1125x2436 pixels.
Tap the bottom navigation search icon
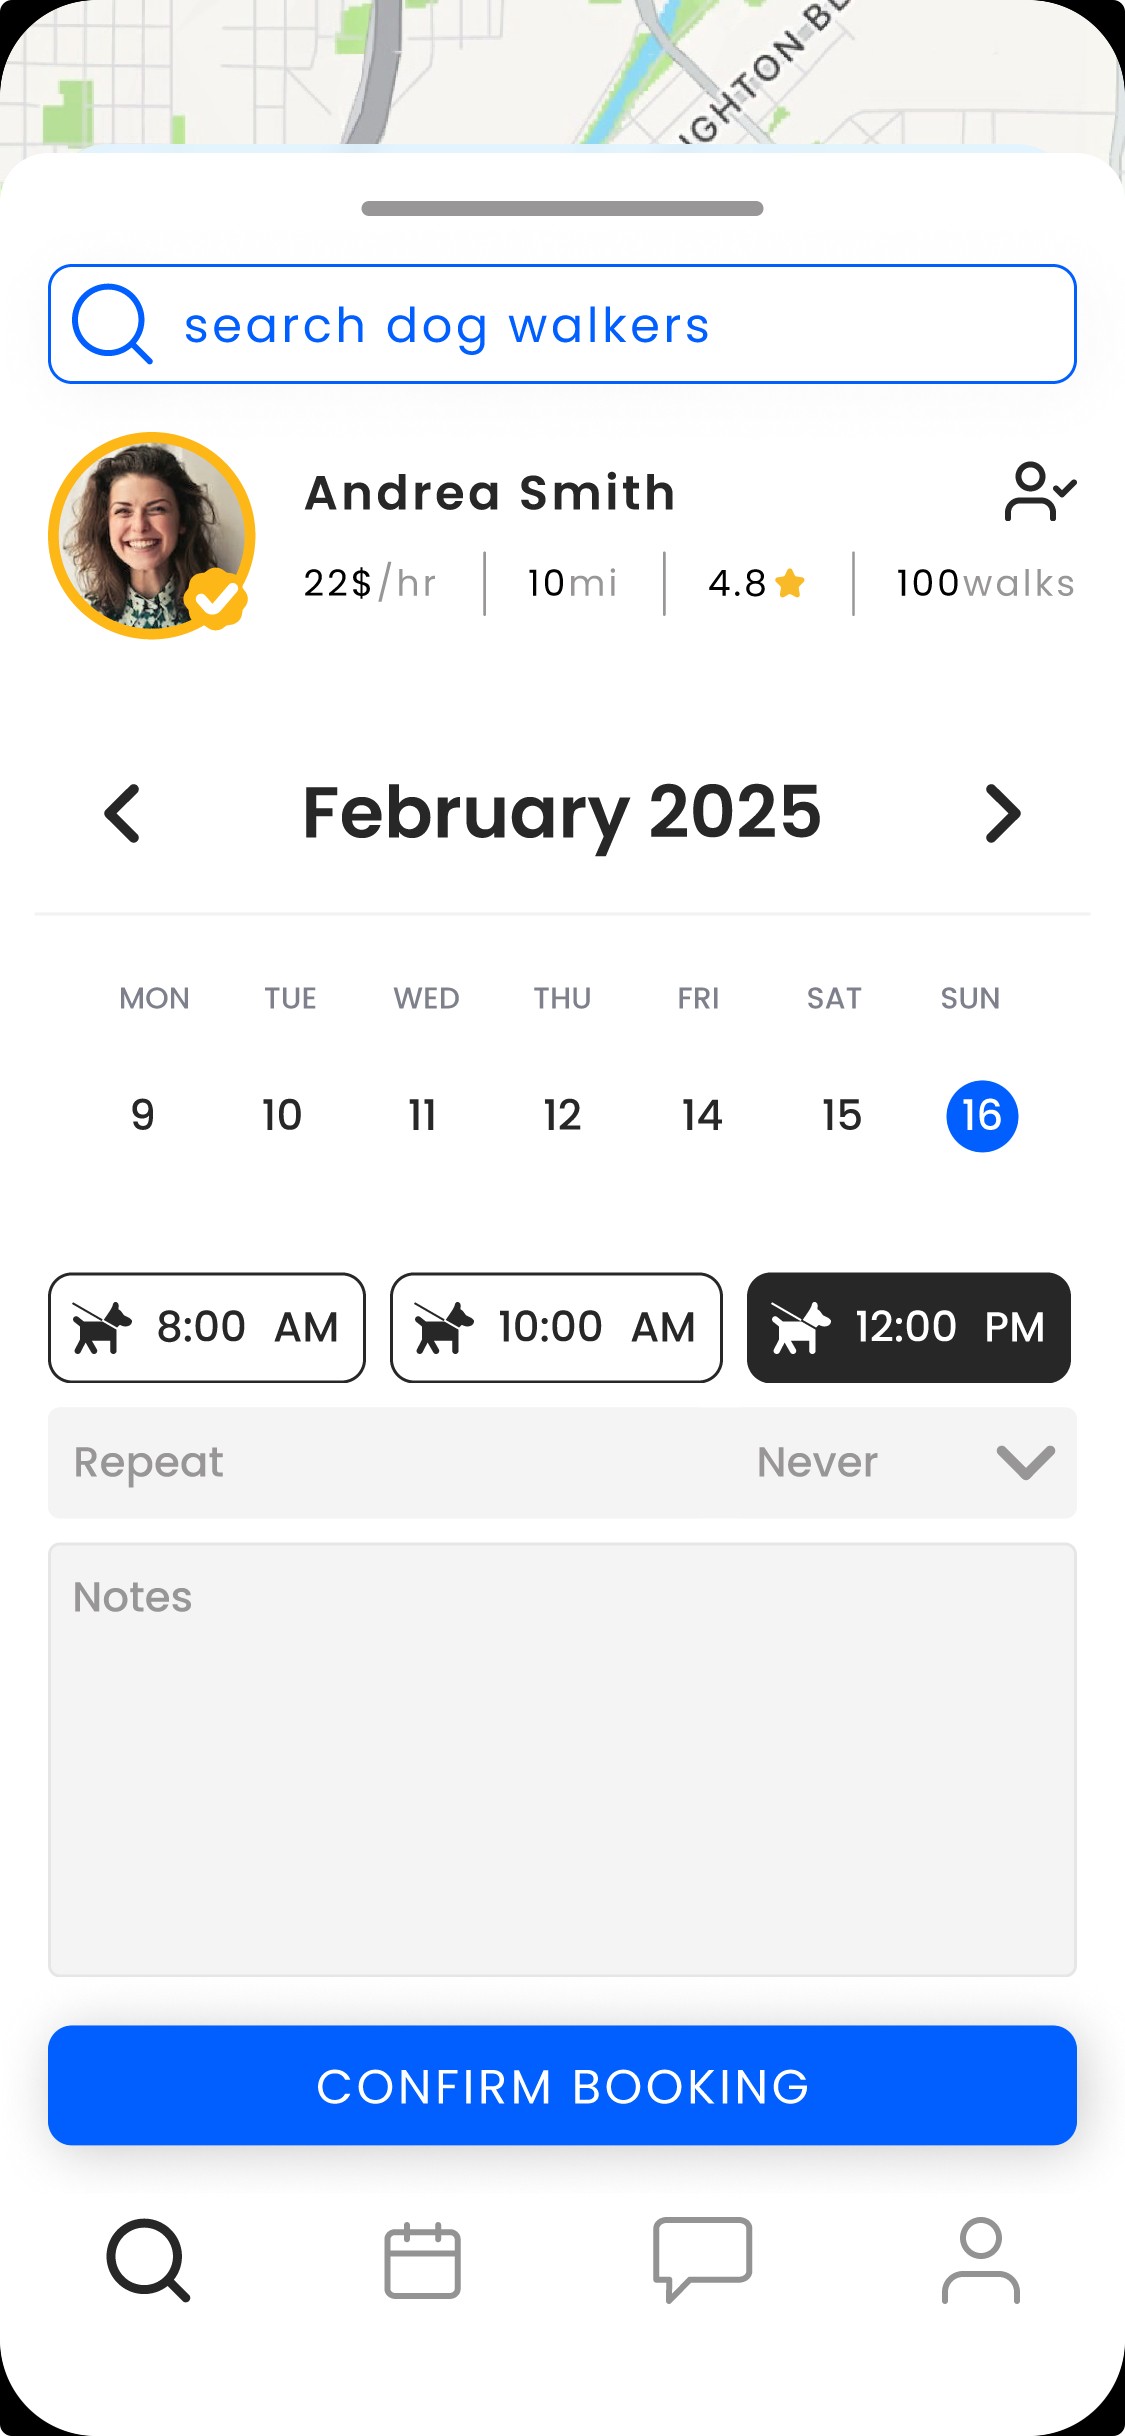(148, 2260)
